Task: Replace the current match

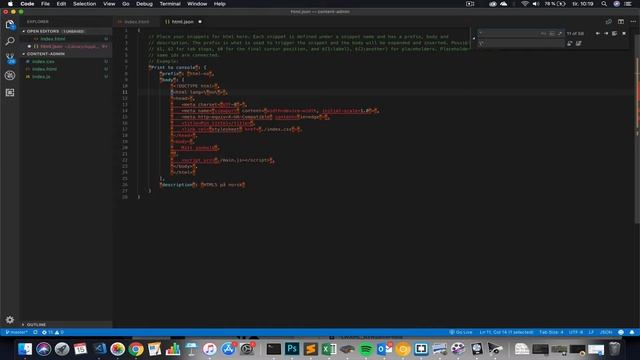Action: tap(570, 43)
